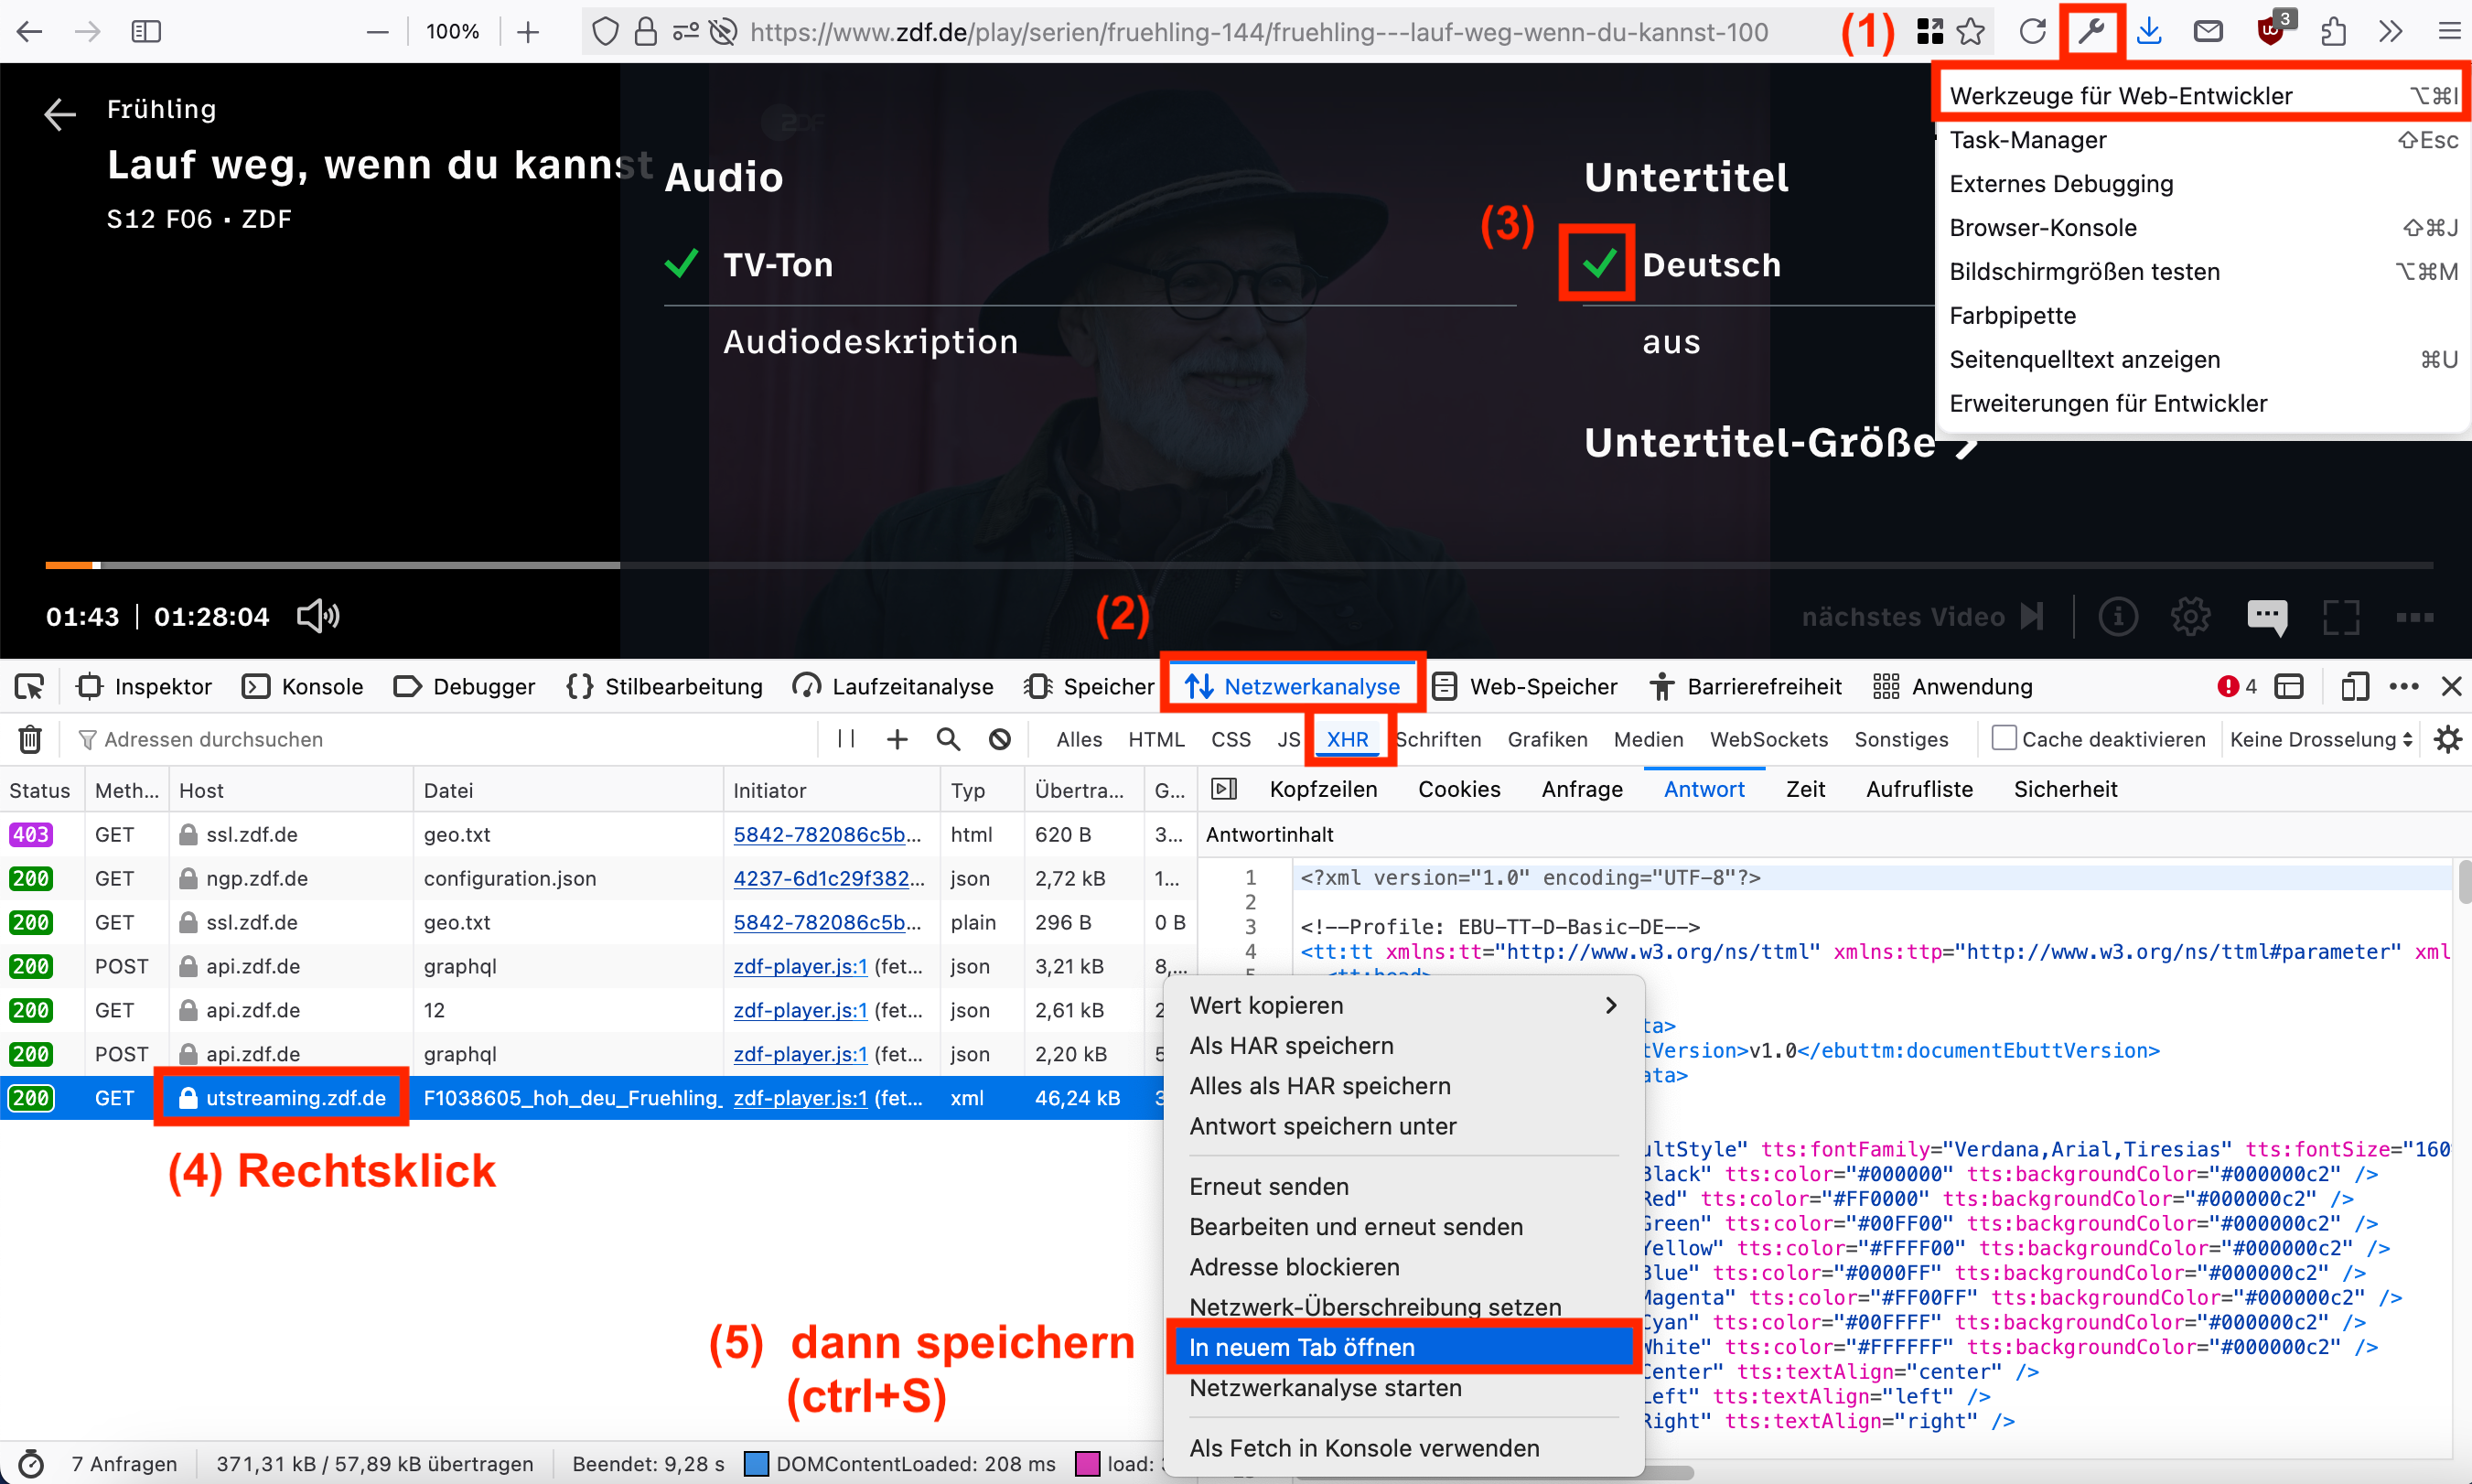Skip to nächstes Video

pyautogui.click(x=1921, y=617)
